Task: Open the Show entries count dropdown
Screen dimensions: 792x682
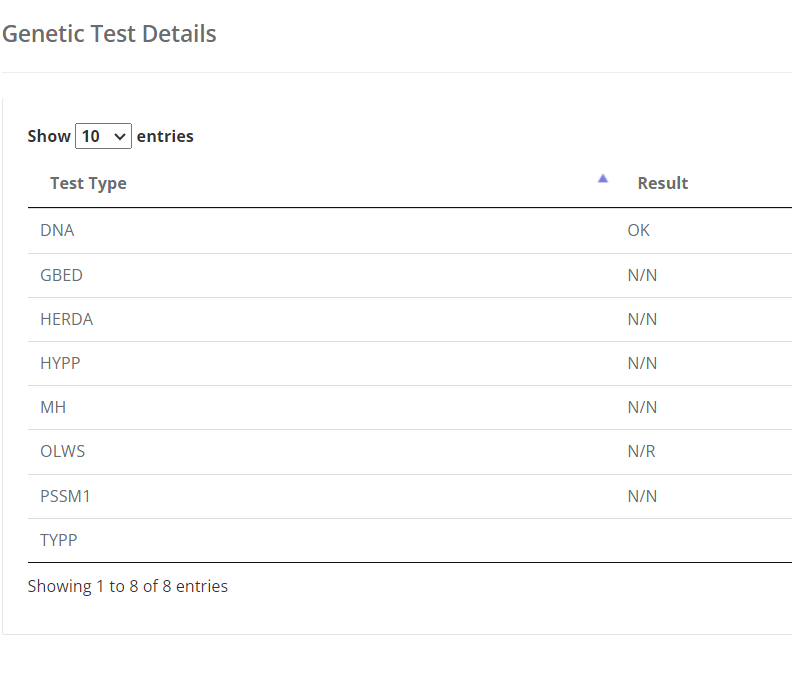Action: coord(104,136)
